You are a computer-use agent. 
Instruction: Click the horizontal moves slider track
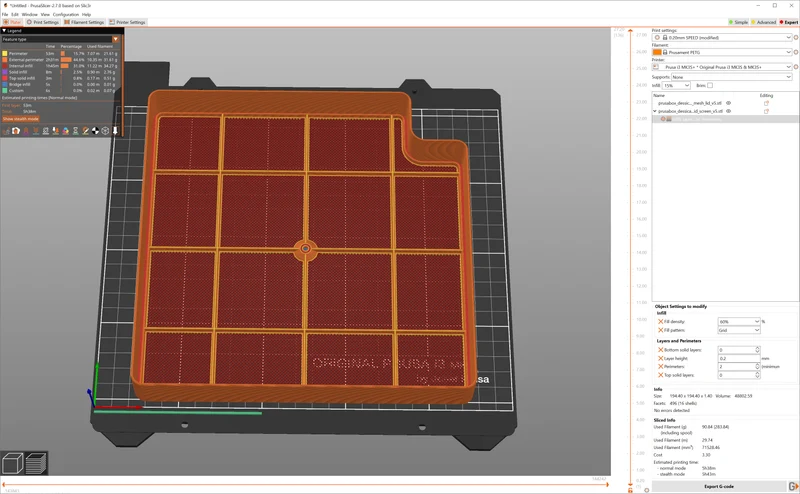click(305, 485)
